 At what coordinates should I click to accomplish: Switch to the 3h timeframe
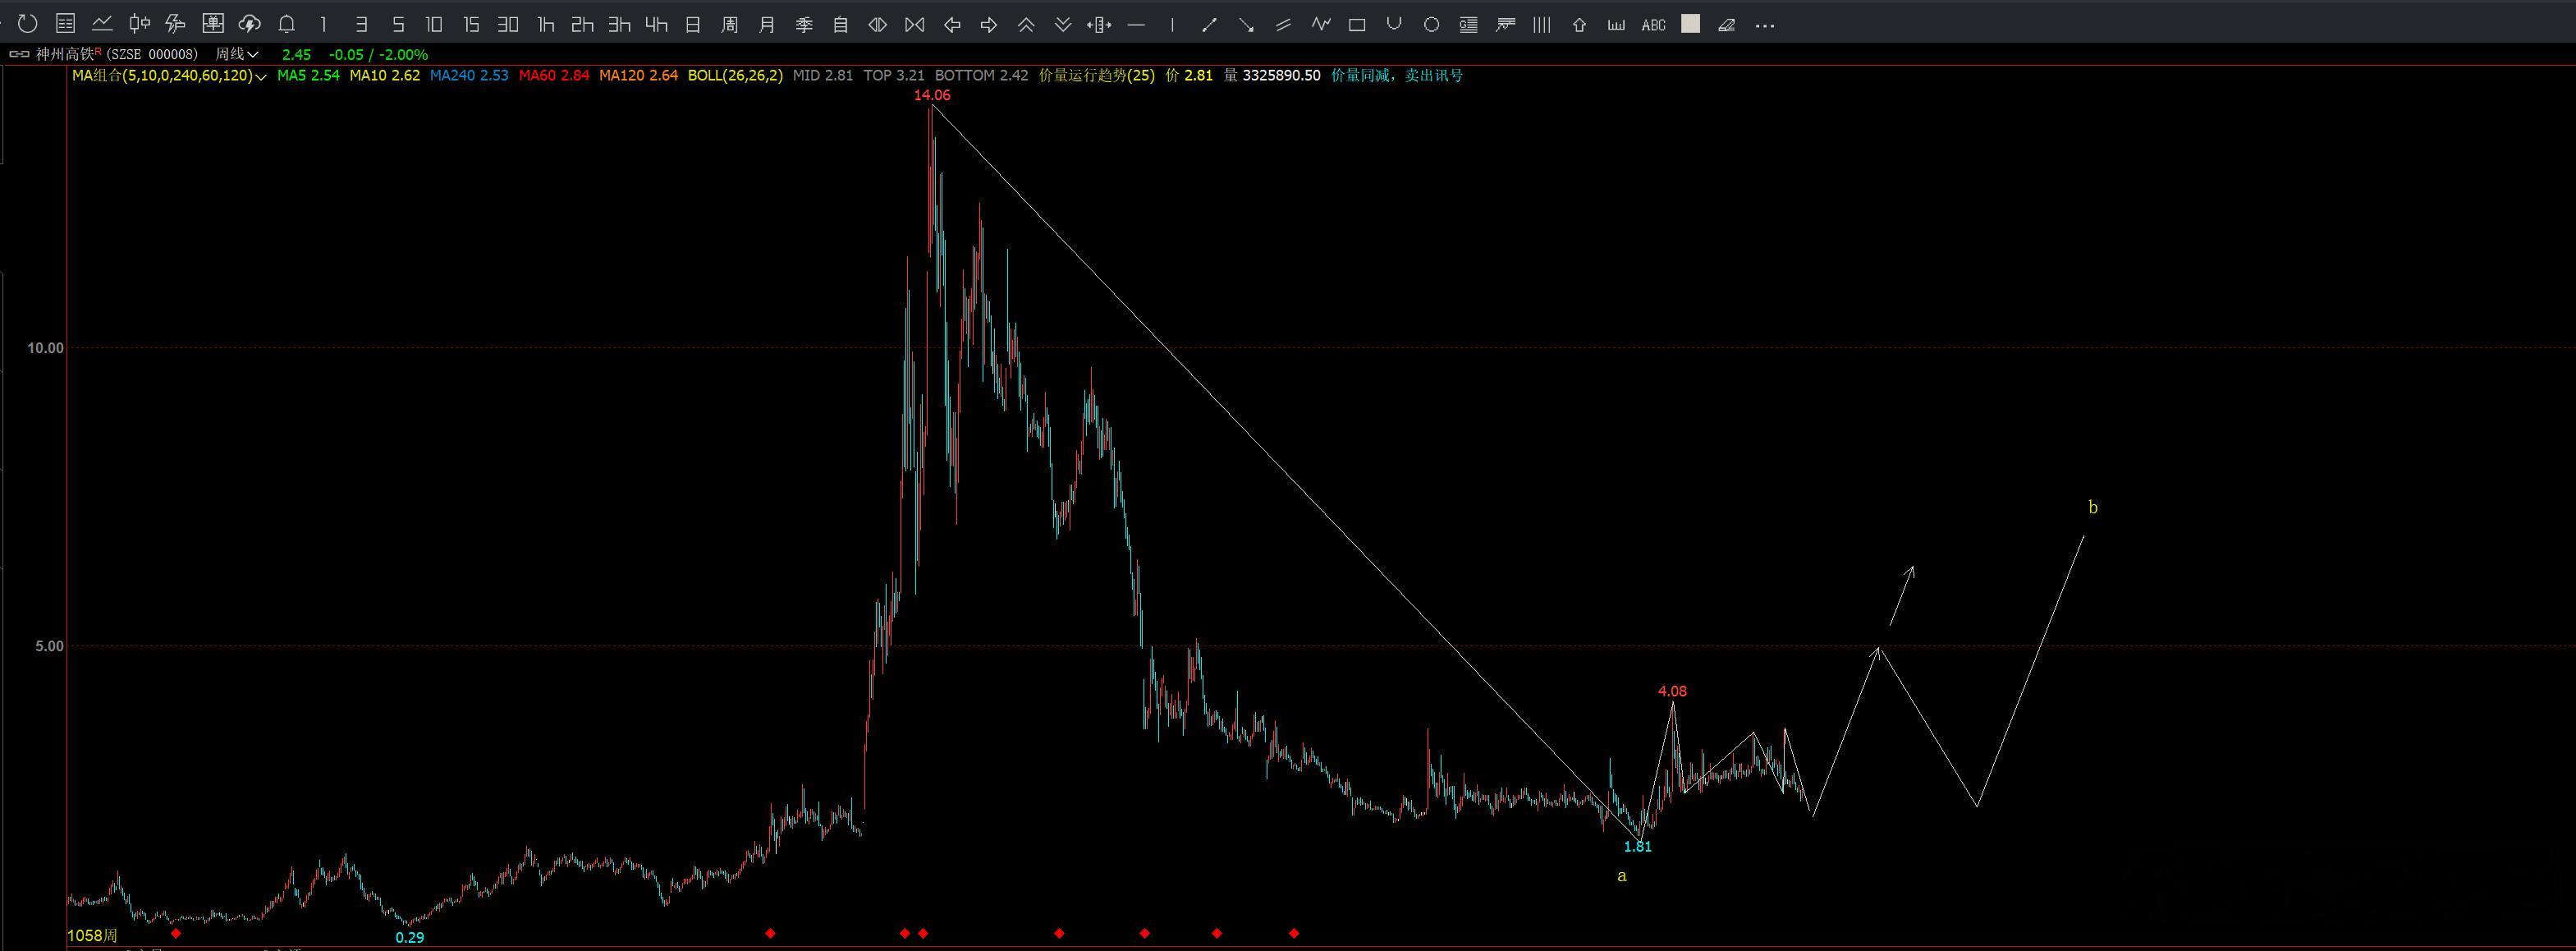[x=620, y=25]
